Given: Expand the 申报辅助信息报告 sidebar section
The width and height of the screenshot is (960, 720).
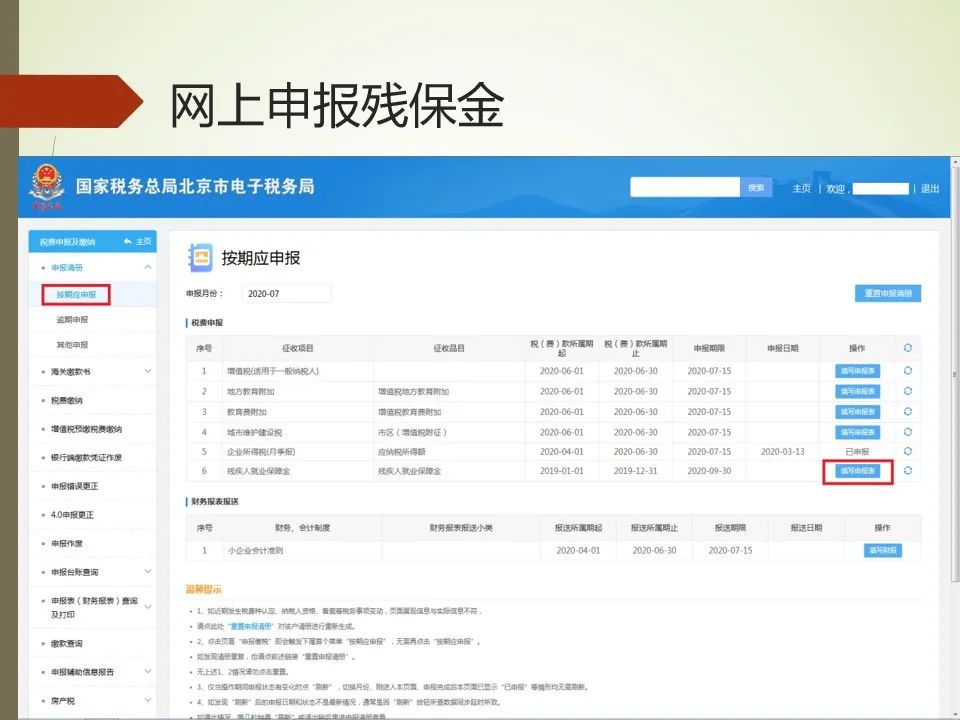Looking at the screenshot, I should coord(148,671).
